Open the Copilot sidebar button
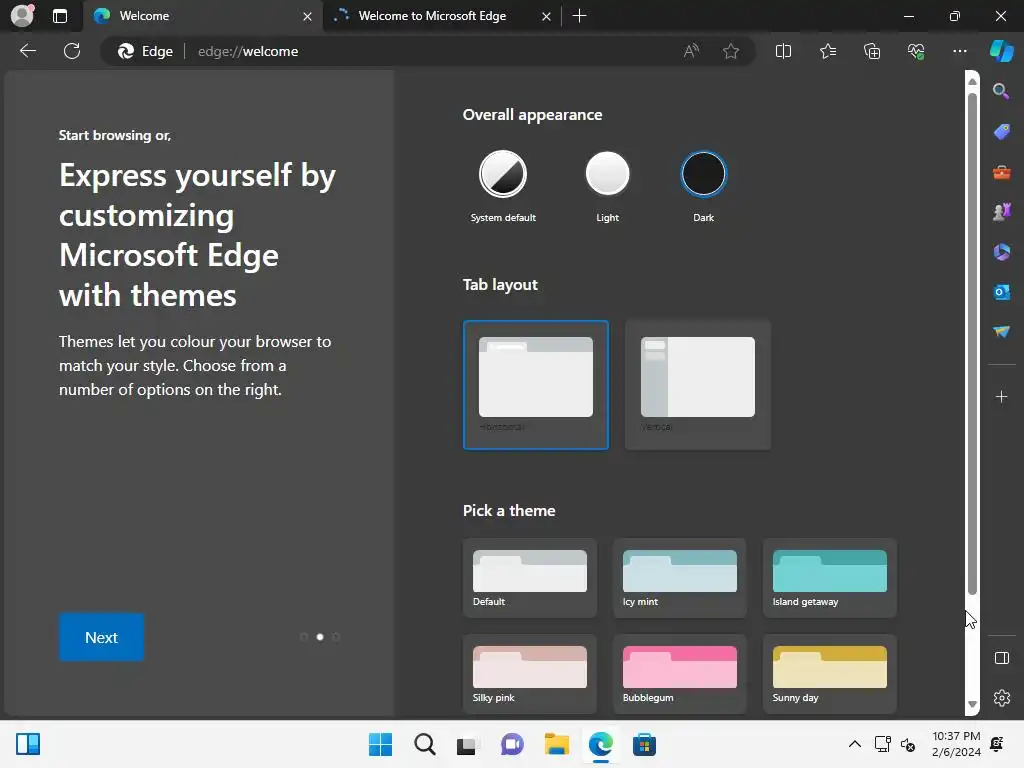 [1002, 51]
